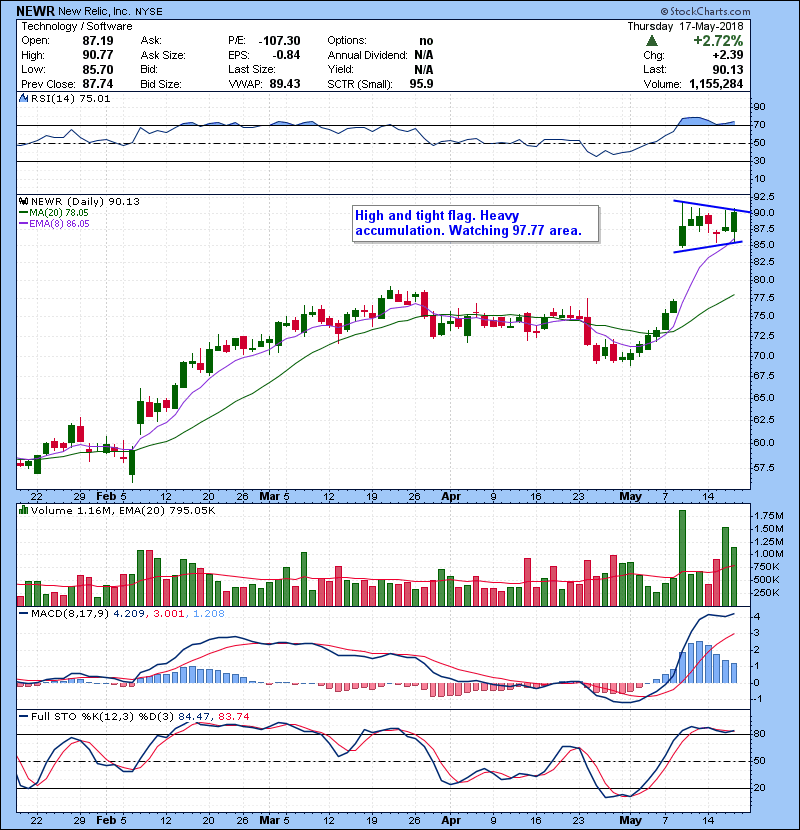Select the green MA(20) legend line swatch
The width and height of the screenshot is (800, 830).
[23, 213]
